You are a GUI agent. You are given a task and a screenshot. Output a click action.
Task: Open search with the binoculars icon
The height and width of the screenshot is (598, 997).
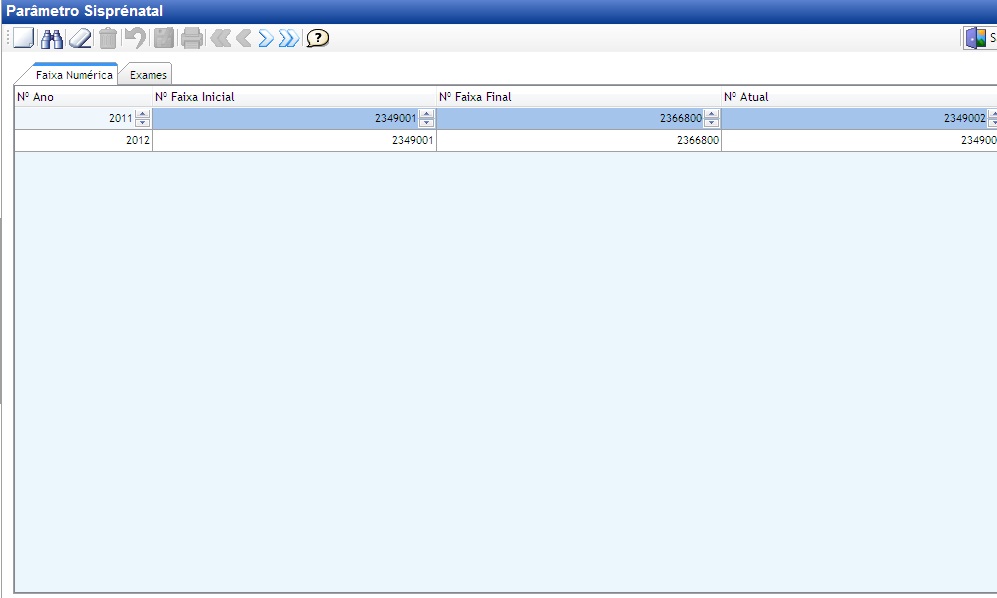point(52,38)
